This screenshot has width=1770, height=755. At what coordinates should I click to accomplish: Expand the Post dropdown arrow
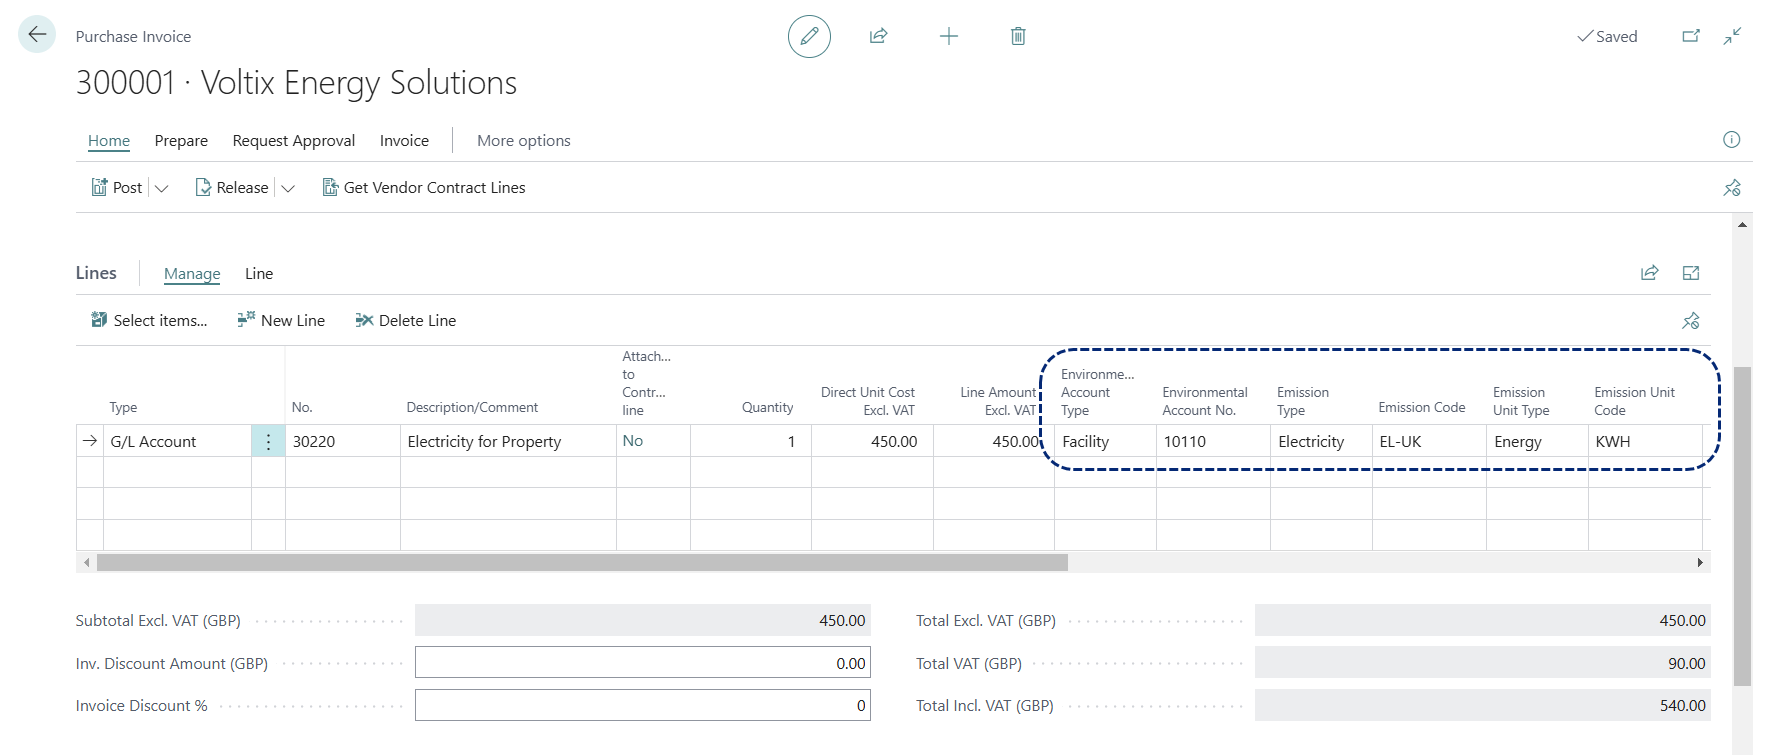[162, 188]
